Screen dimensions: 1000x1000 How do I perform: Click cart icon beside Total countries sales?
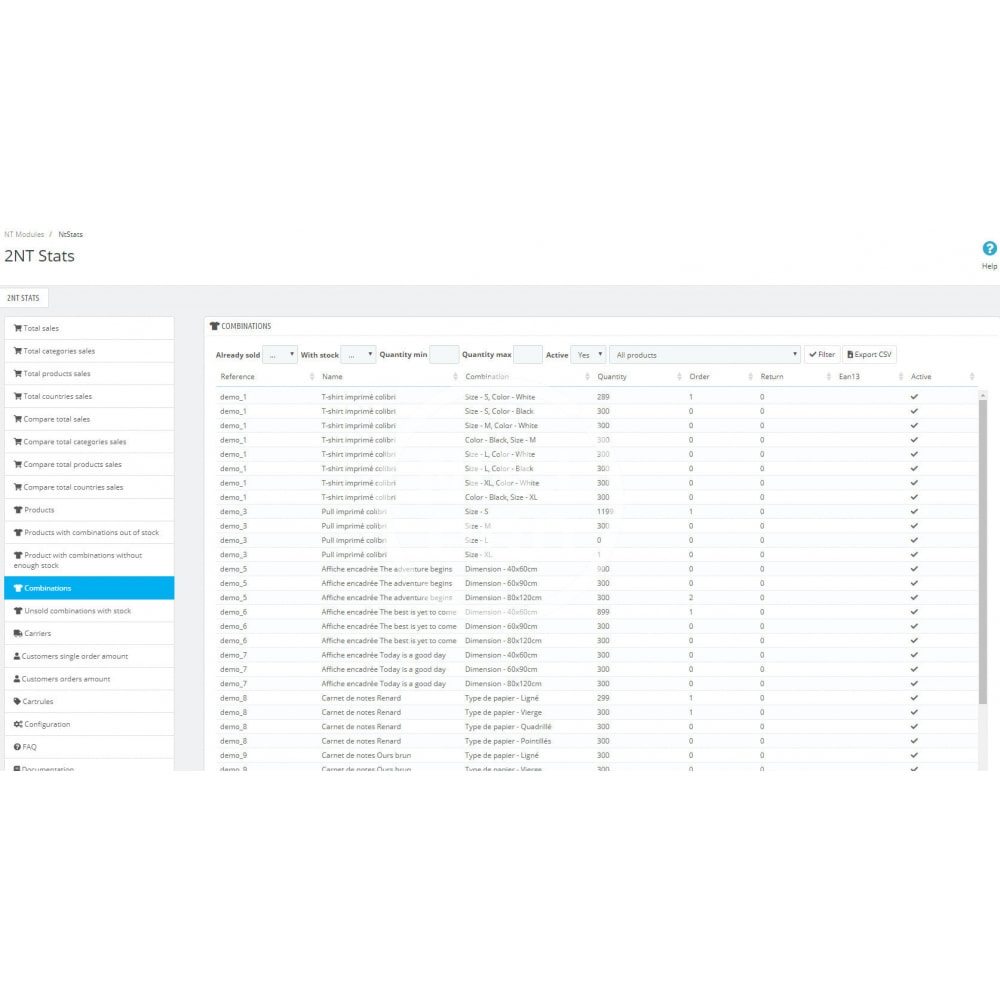point(18,396)
